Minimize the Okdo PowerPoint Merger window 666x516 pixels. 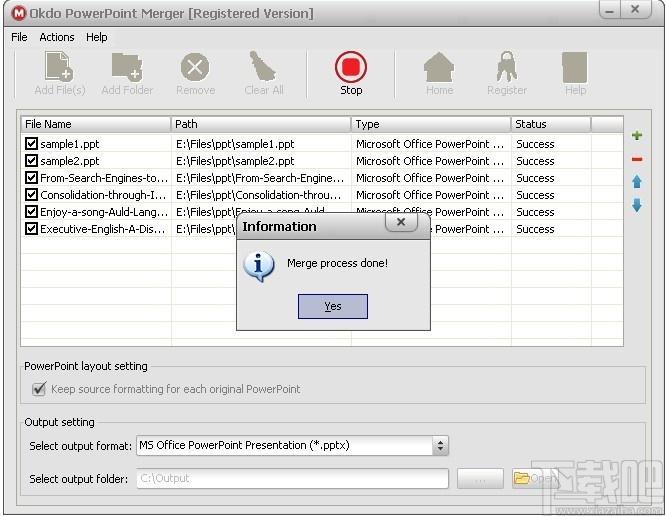click(610, 10)
